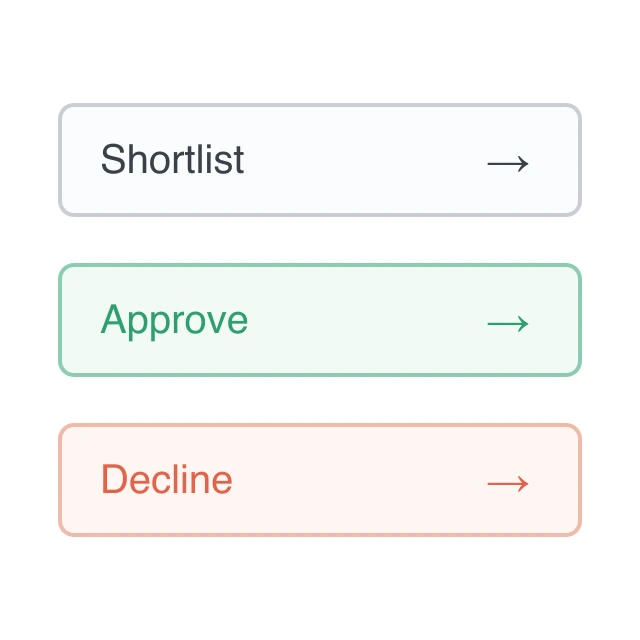Click the red Decline button
Screen dimensions: 640x640
[320, 480]
